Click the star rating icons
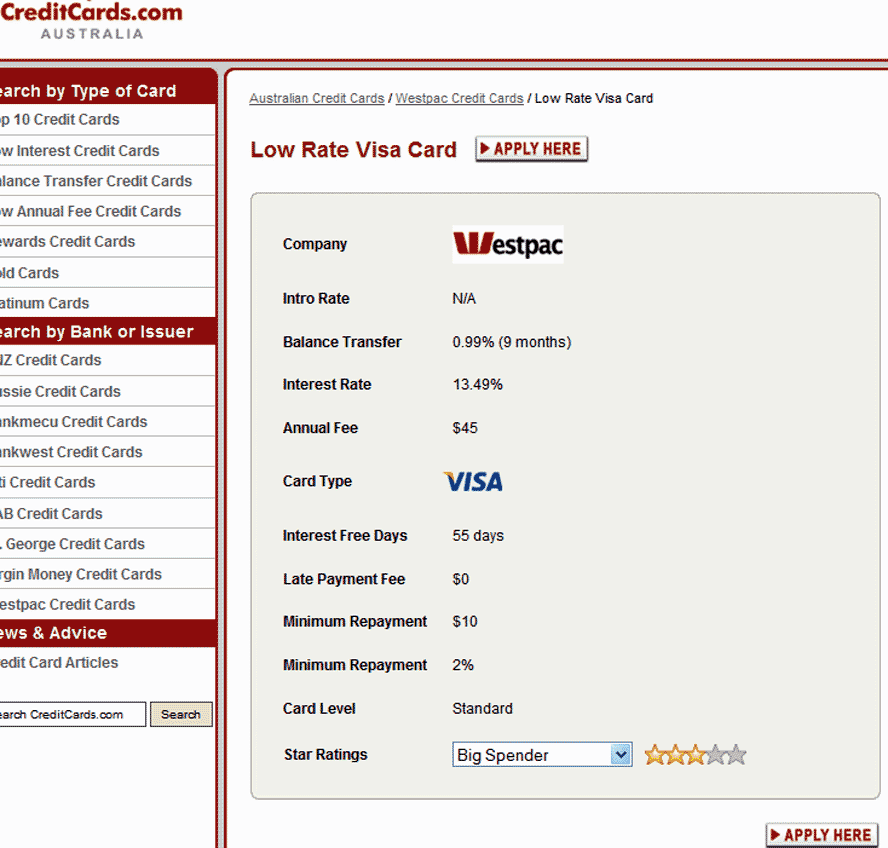Viewport: 888px width, 848px height. pyautogui.click(x=695, y=755)
